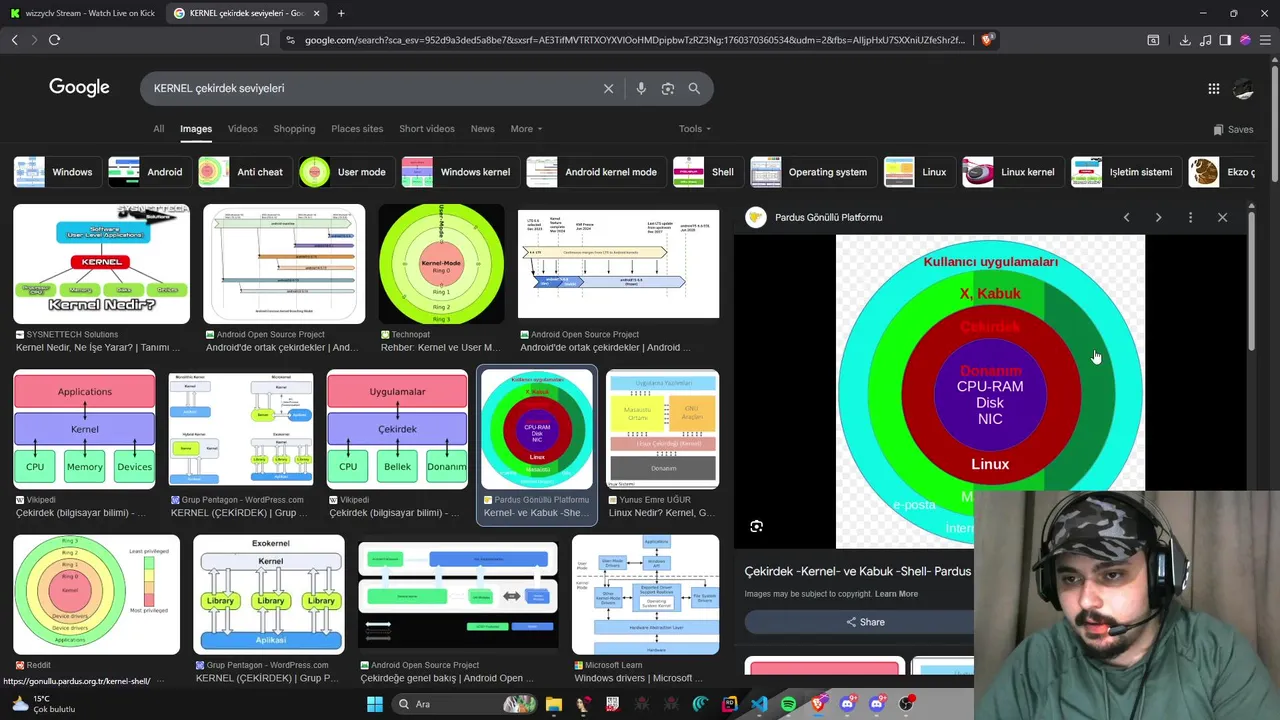The height and width of the screenshot is (720, 1280).
Task: Switch to the wizzyclv Stream Kick tab
Action: click(82, 13)
